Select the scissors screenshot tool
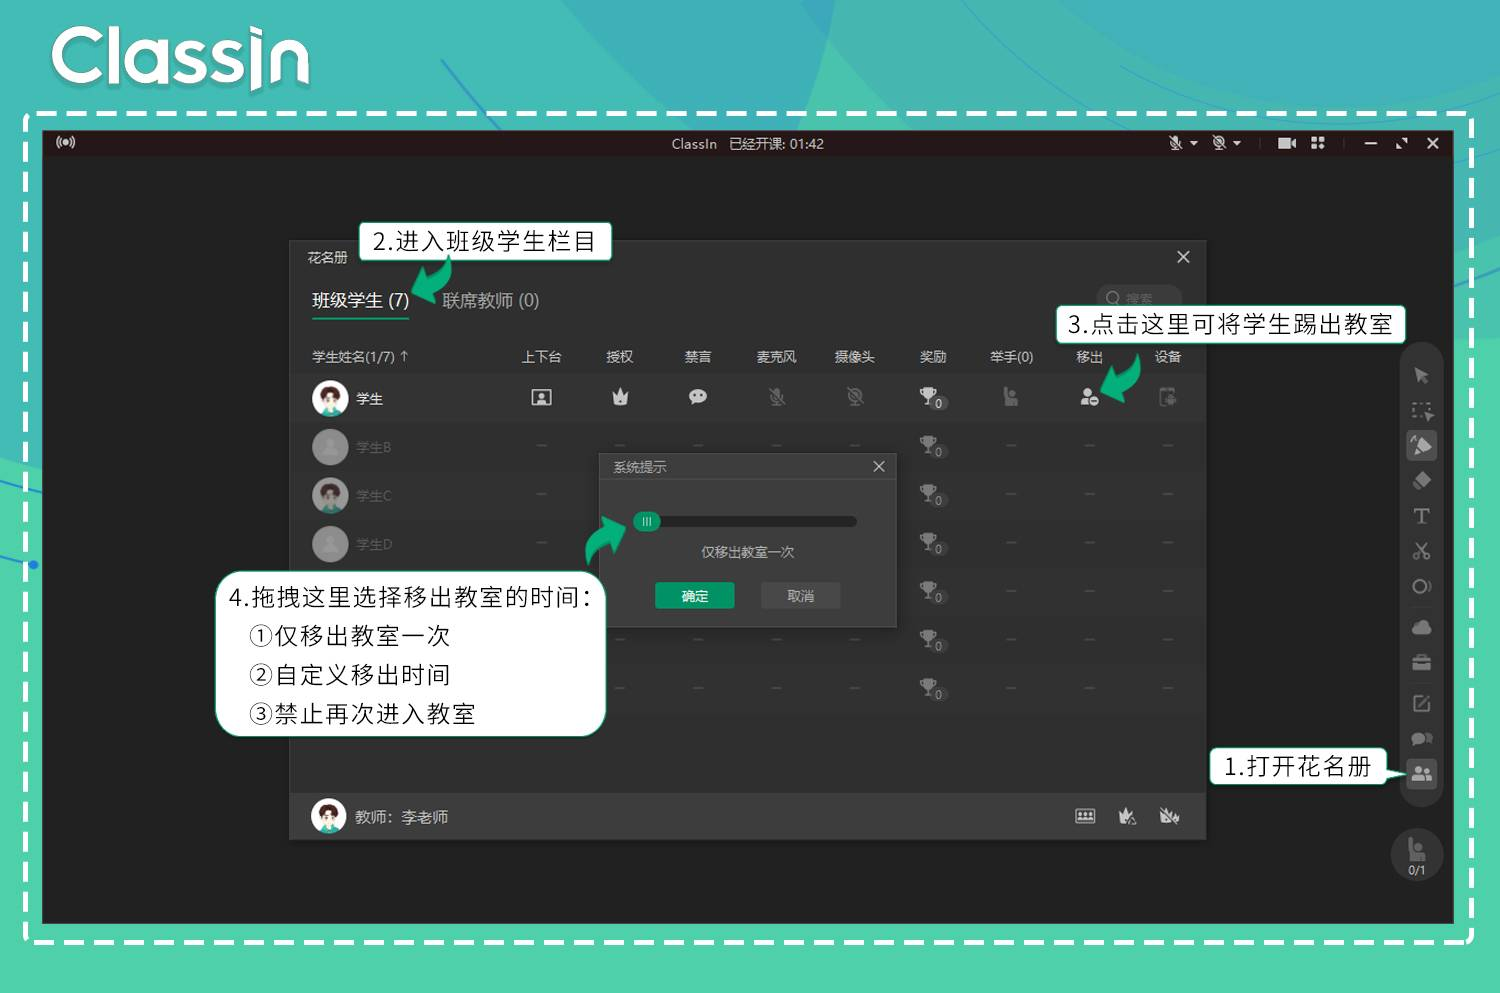Viewport: 1500px width, 993px height. (1421, 551)
